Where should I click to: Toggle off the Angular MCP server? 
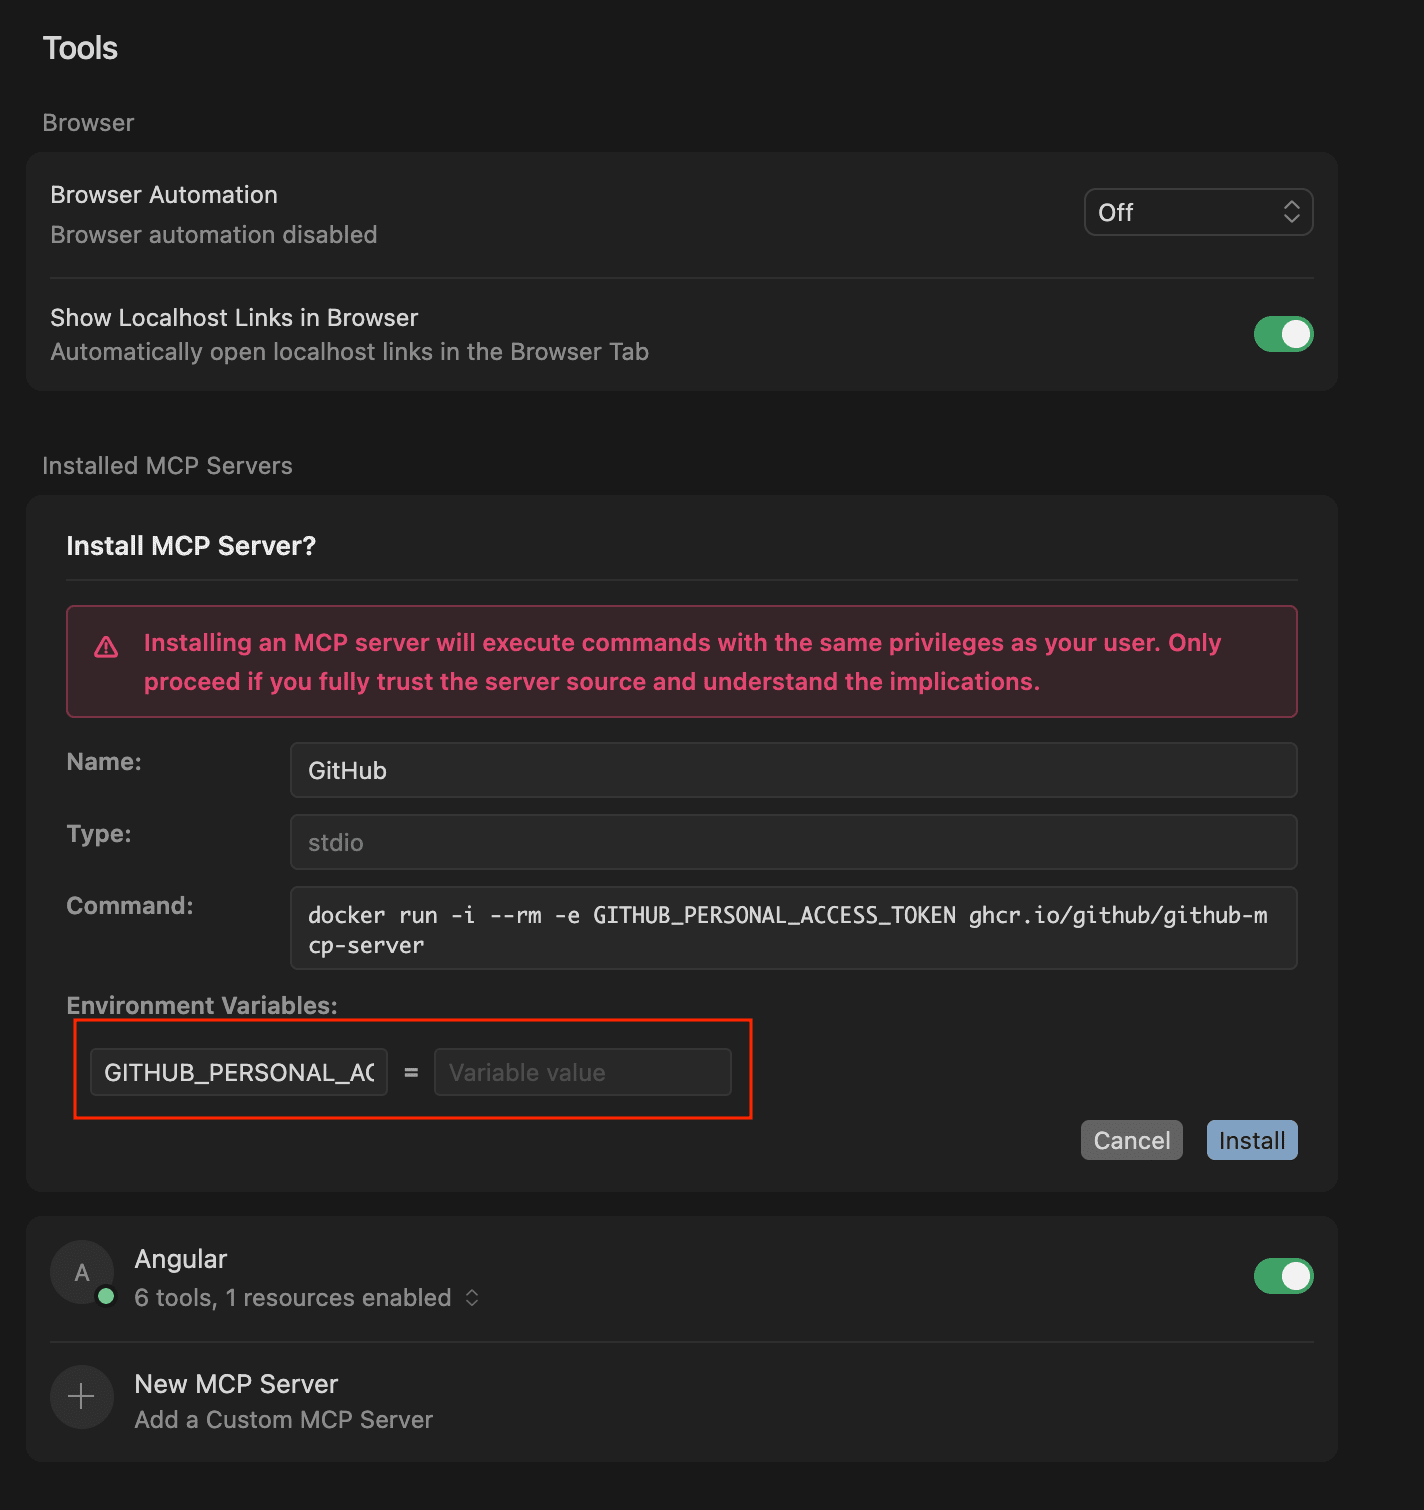1283,1276
